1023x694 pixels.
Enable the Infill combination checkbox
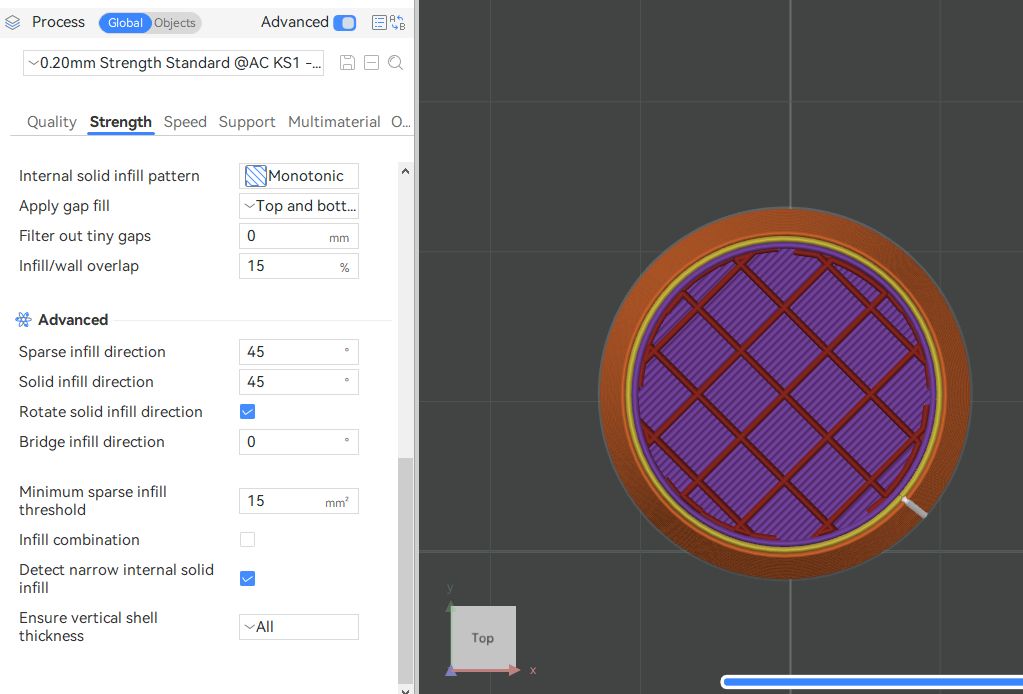[247, 539]
